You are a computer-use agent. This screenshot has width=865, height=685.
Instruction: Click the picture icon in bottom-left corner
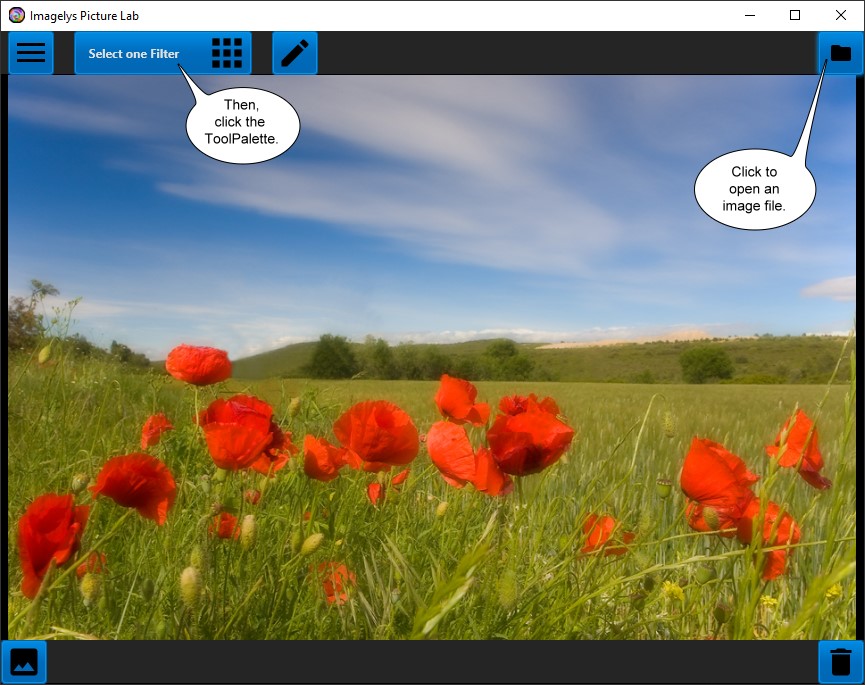point(24,662)
